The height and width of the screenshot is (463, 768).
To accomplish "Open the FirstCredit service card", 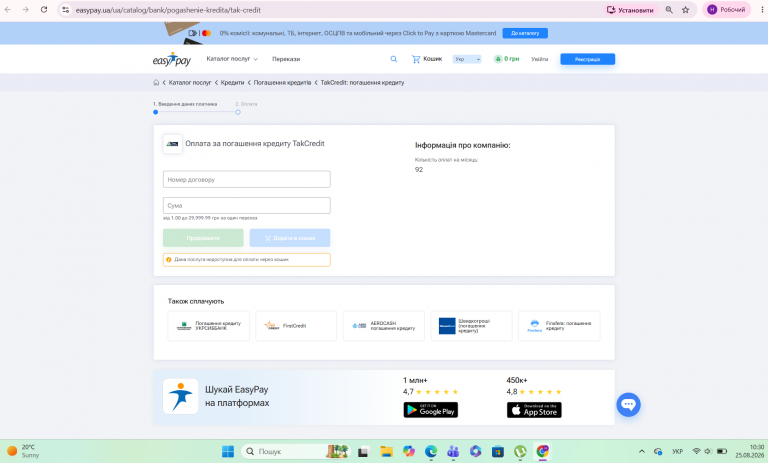I will [296, 326].
